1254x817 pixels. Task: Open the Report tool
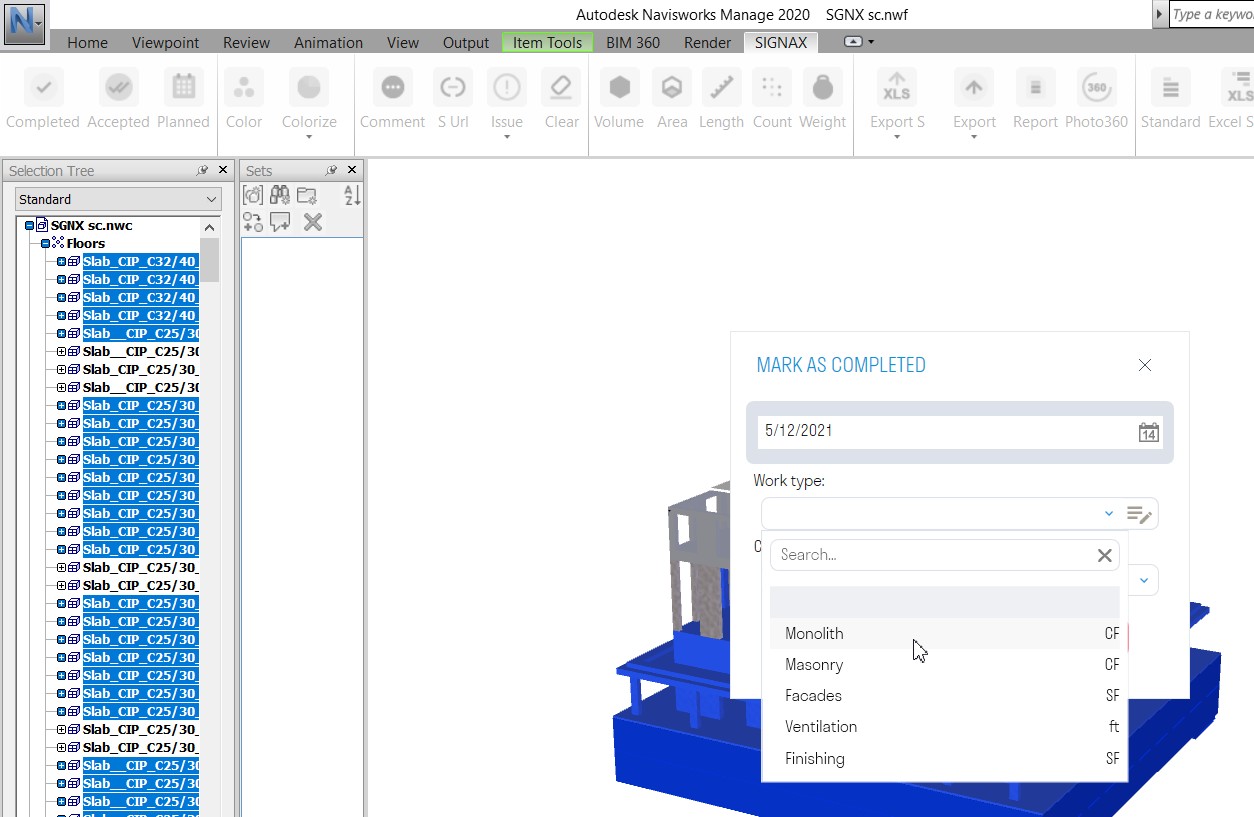point(1035,88)
